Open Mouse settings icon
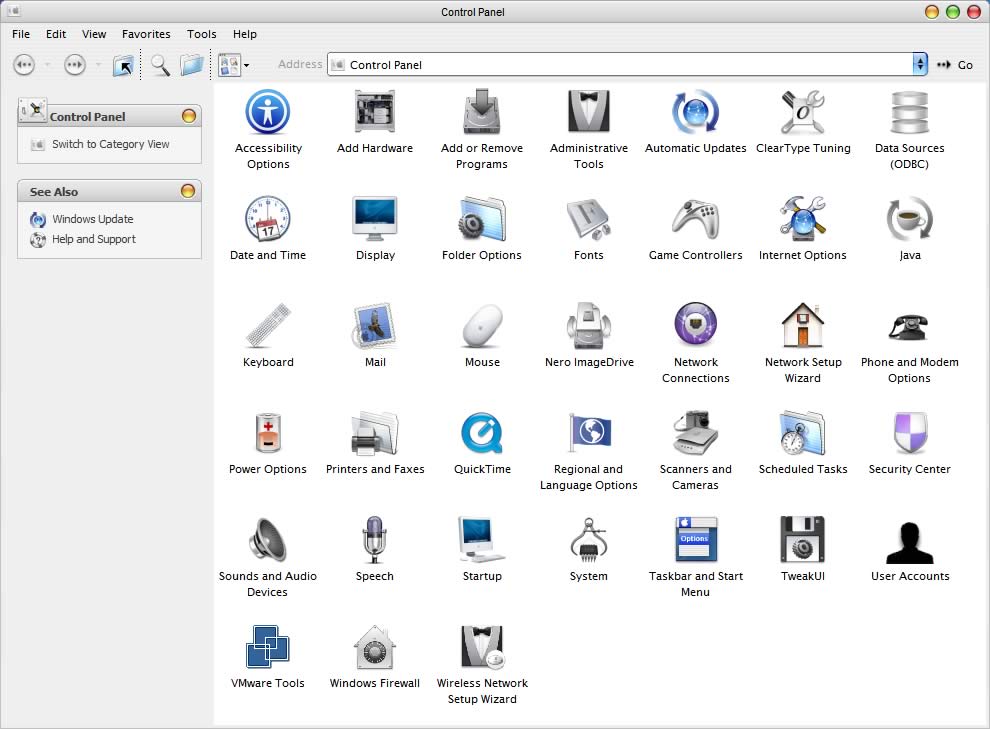The width and height of the screenshot is (990, 729). tap(482, 326)
